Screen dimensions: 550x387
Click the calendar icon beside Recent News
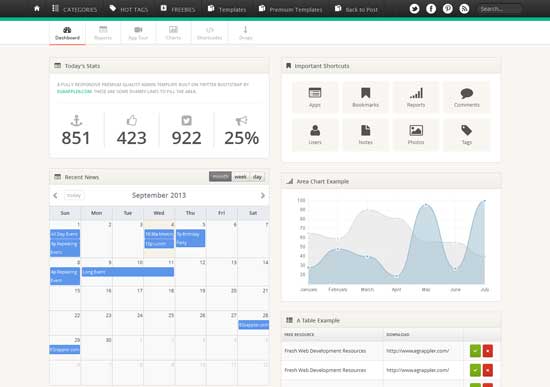(58, 176)
